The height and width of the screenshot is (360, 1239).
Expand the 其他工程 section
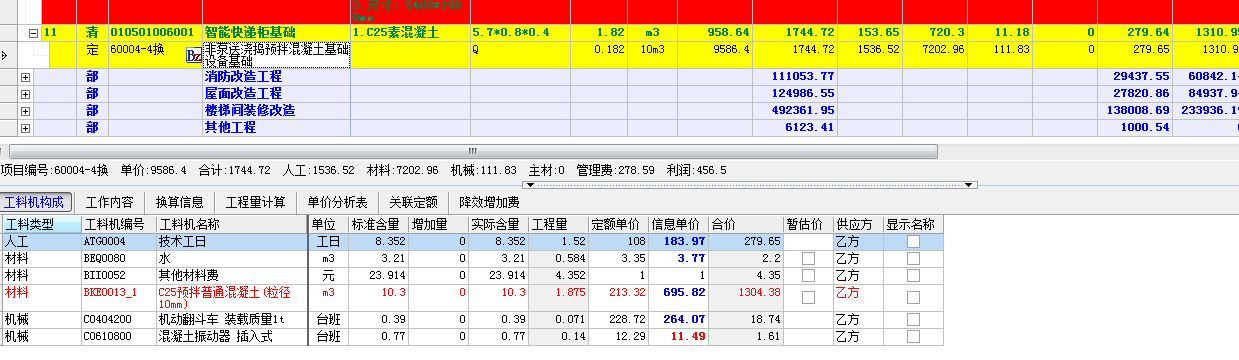[26, 128]
